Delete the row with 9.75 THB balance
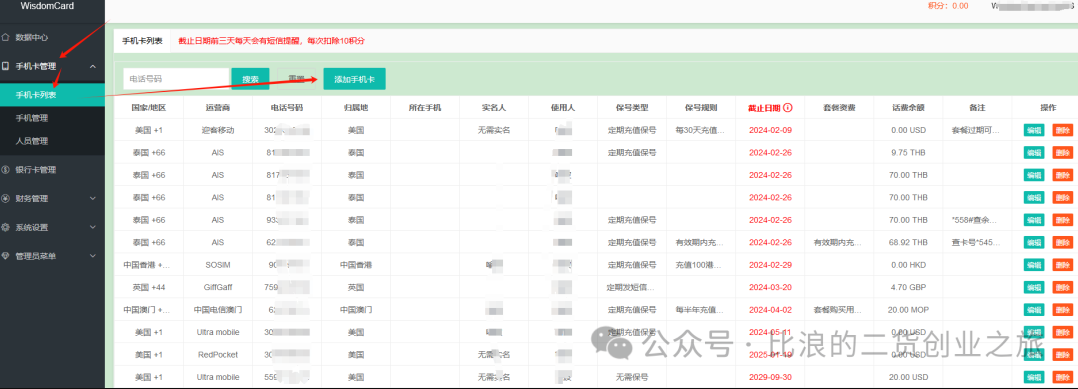 pos(1062,153)
